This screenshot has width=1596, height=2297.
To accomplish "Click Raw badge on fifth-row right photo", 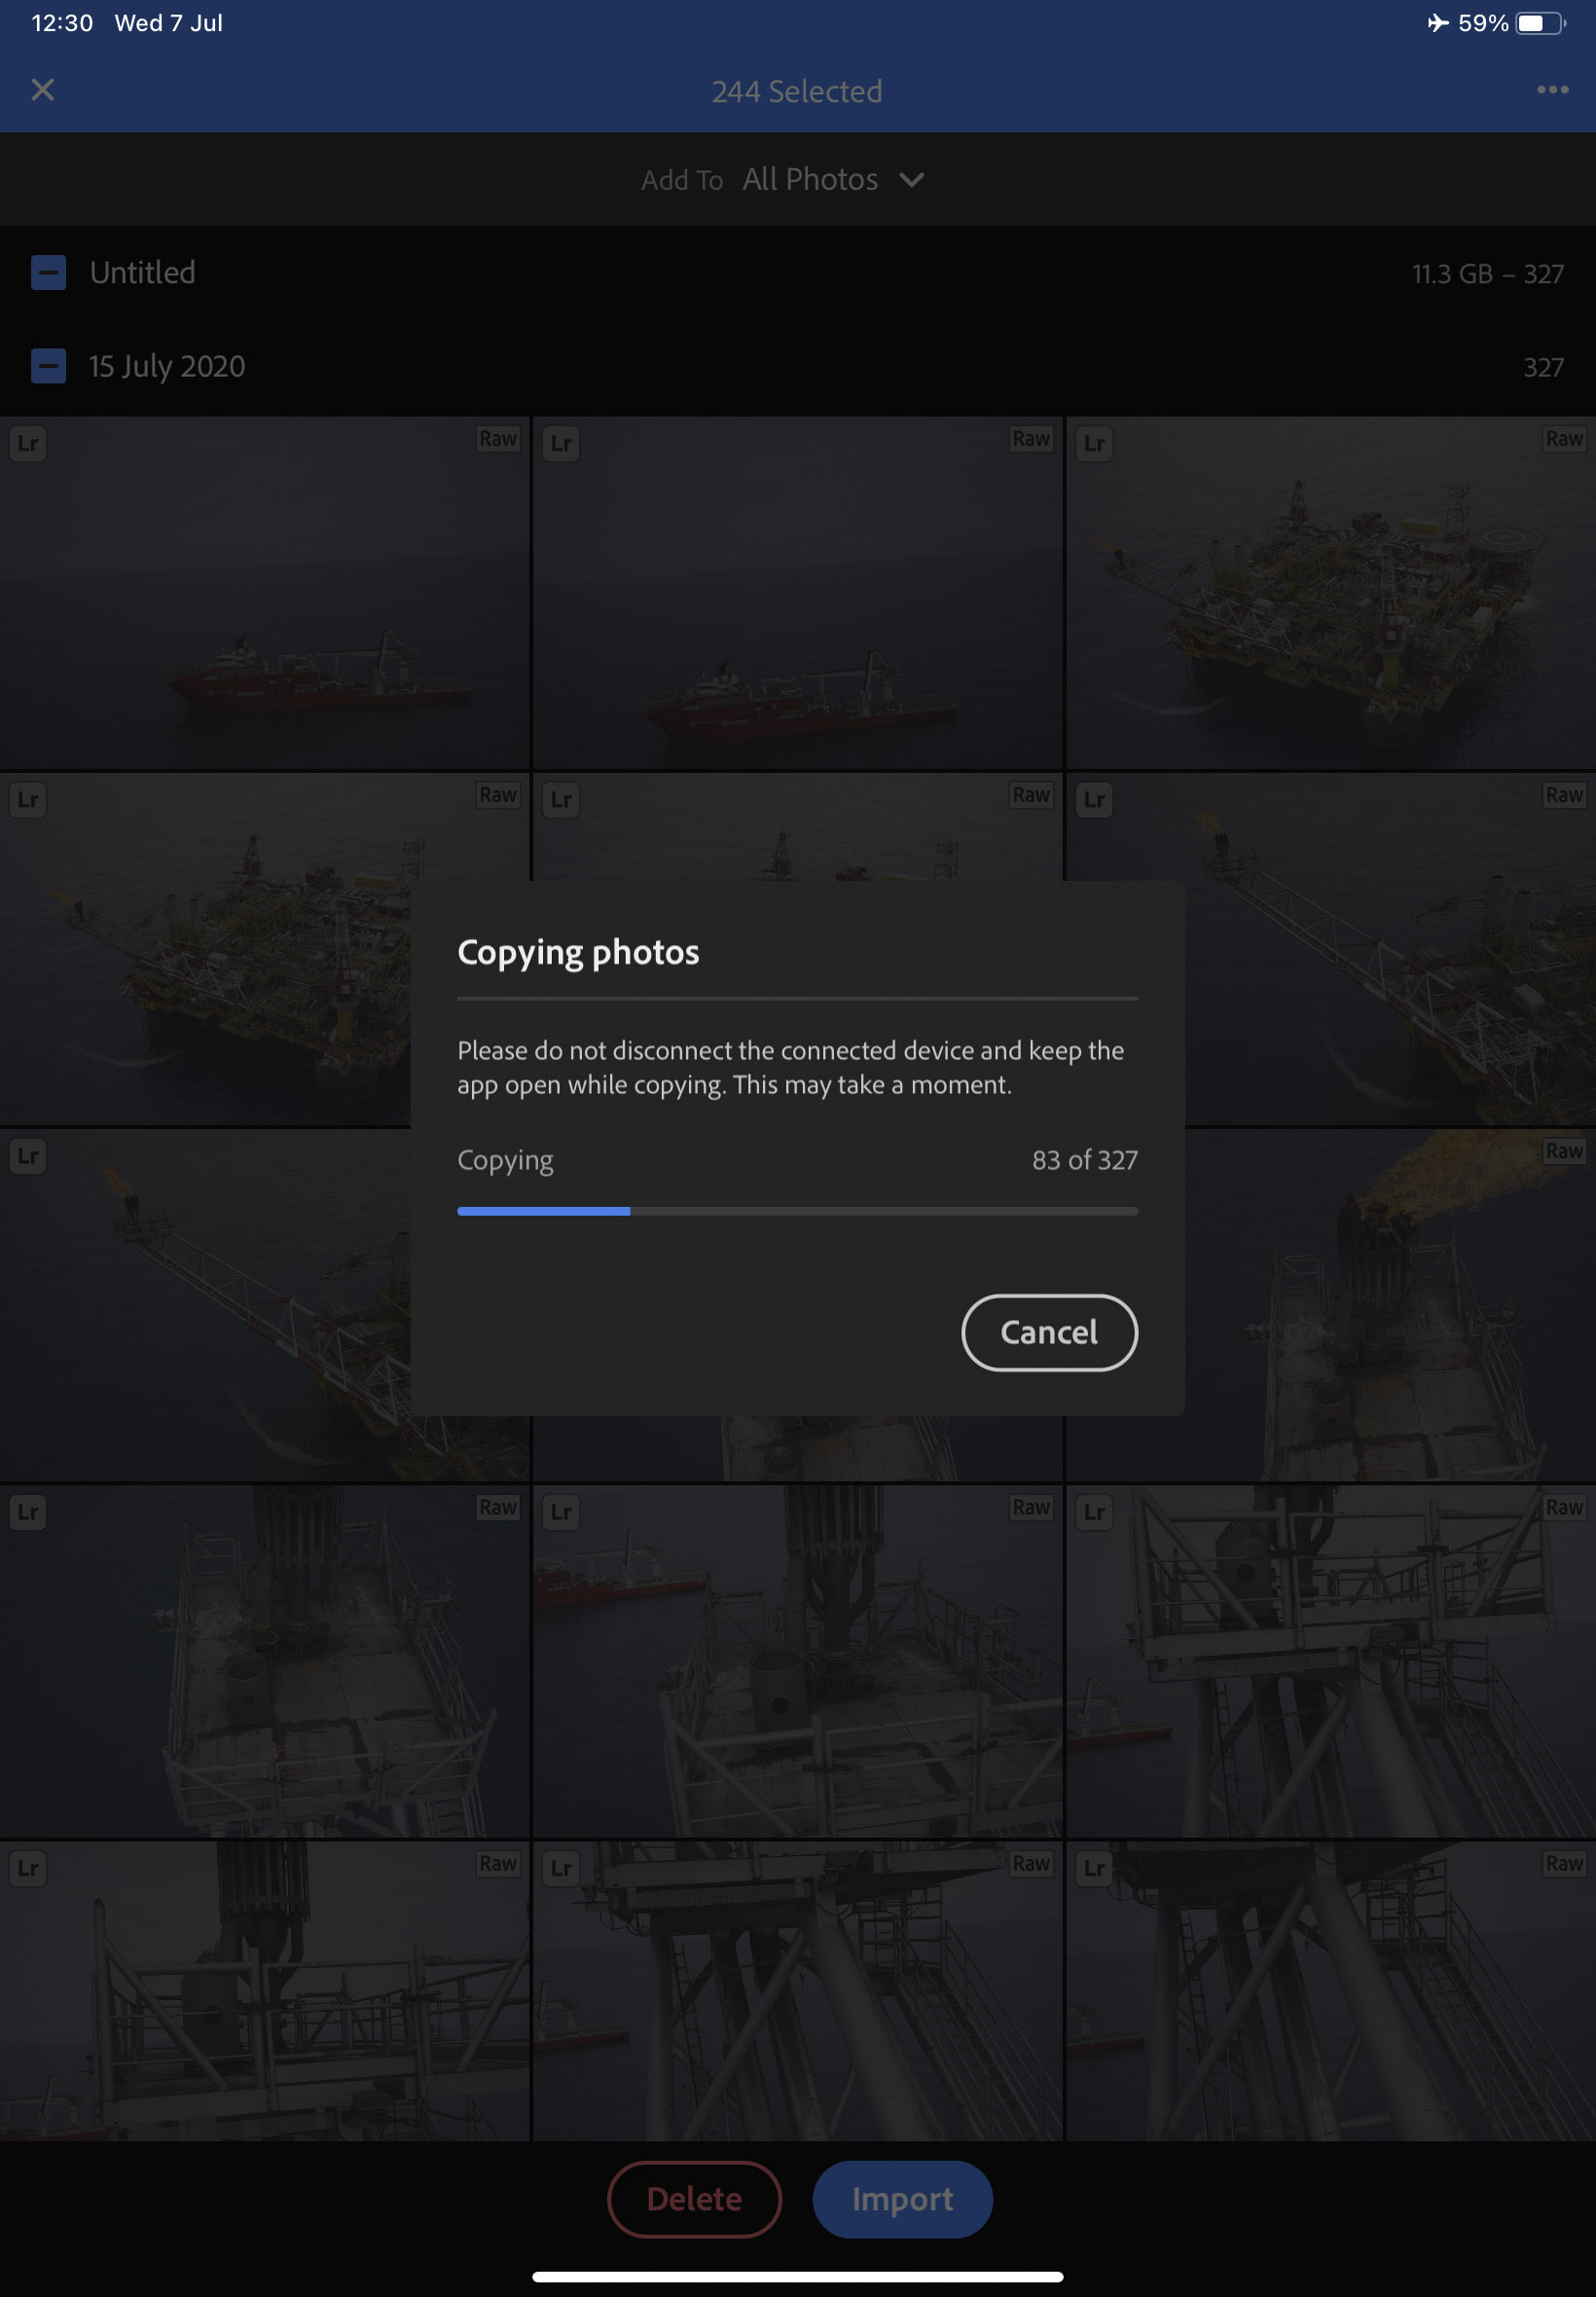I will coord(1564,1863).
